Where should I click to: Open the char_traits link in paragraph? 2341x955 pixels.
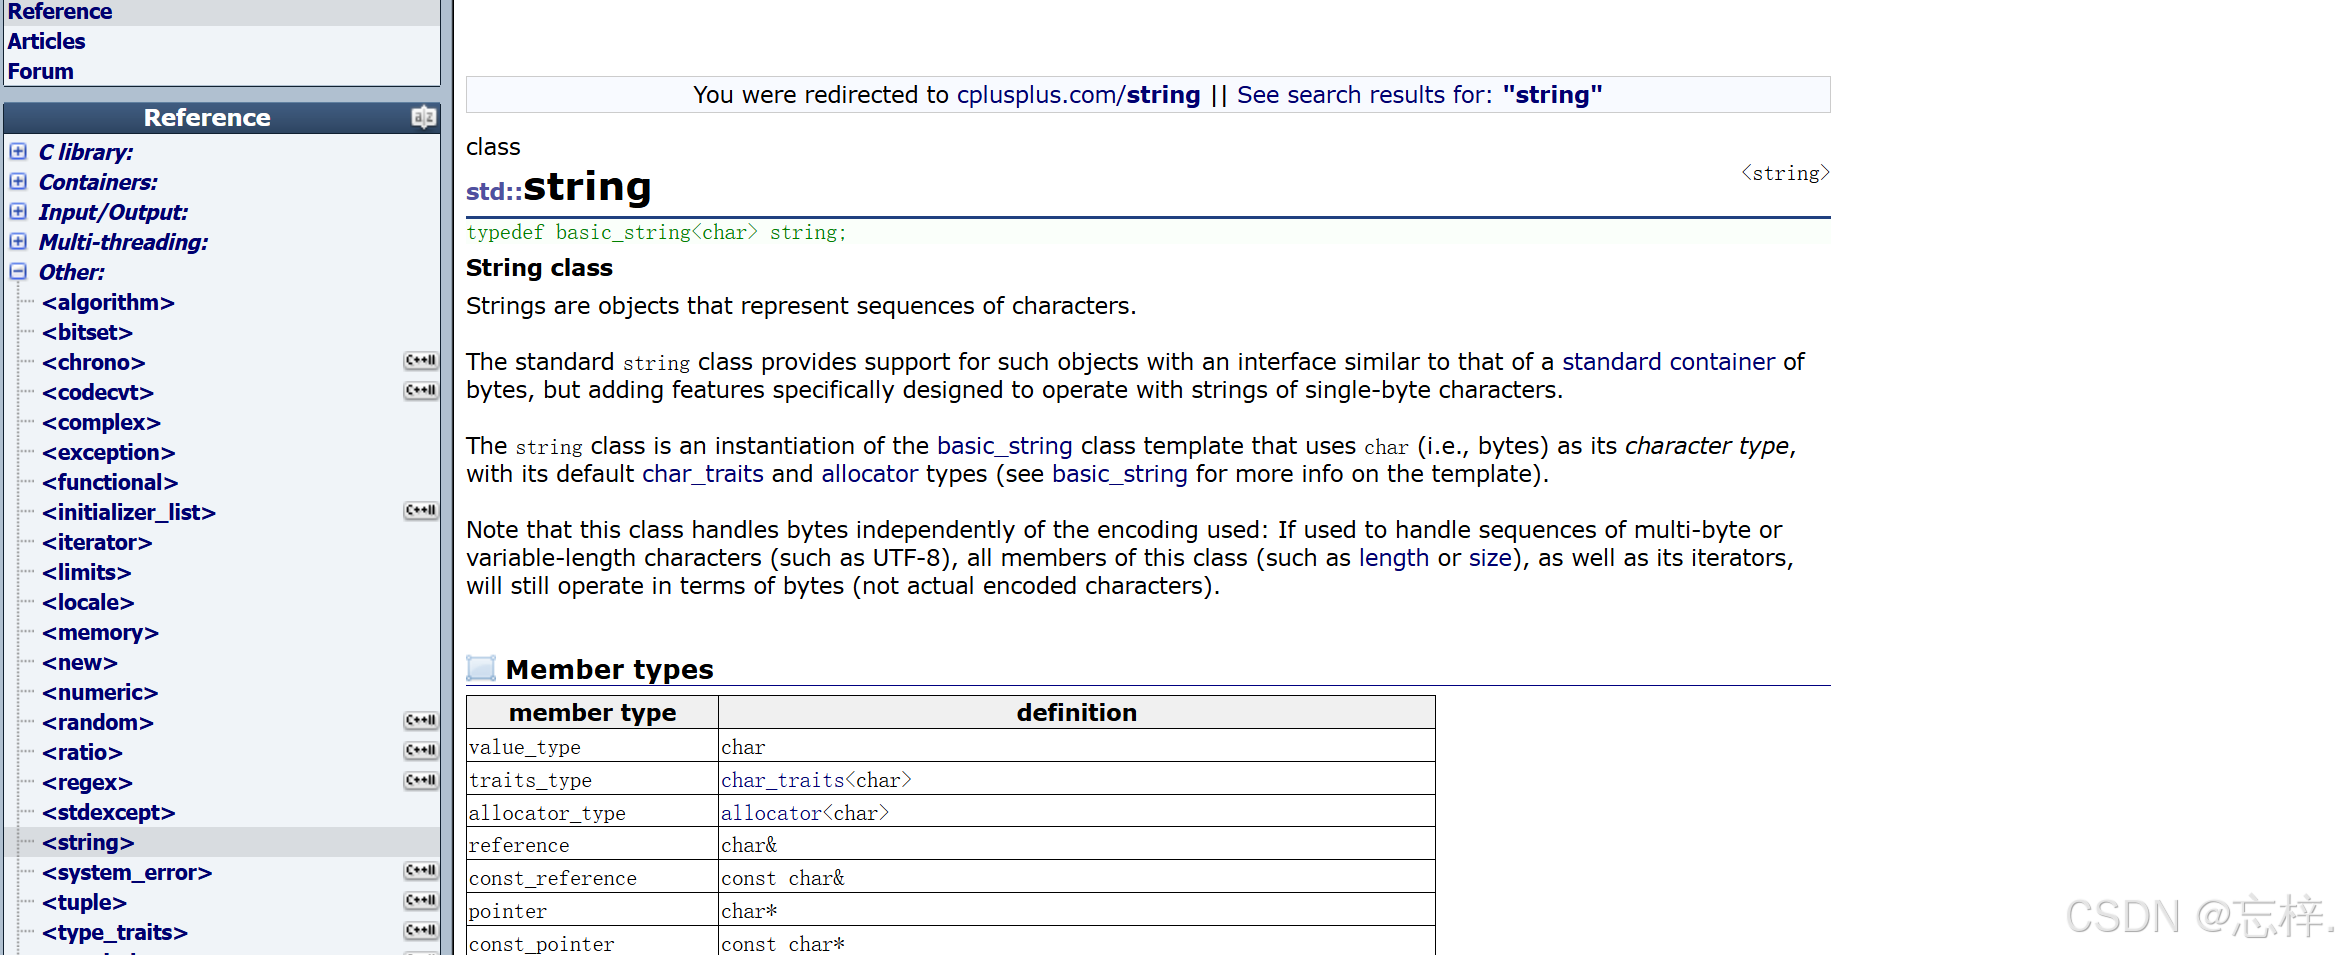tap(702, 474)
